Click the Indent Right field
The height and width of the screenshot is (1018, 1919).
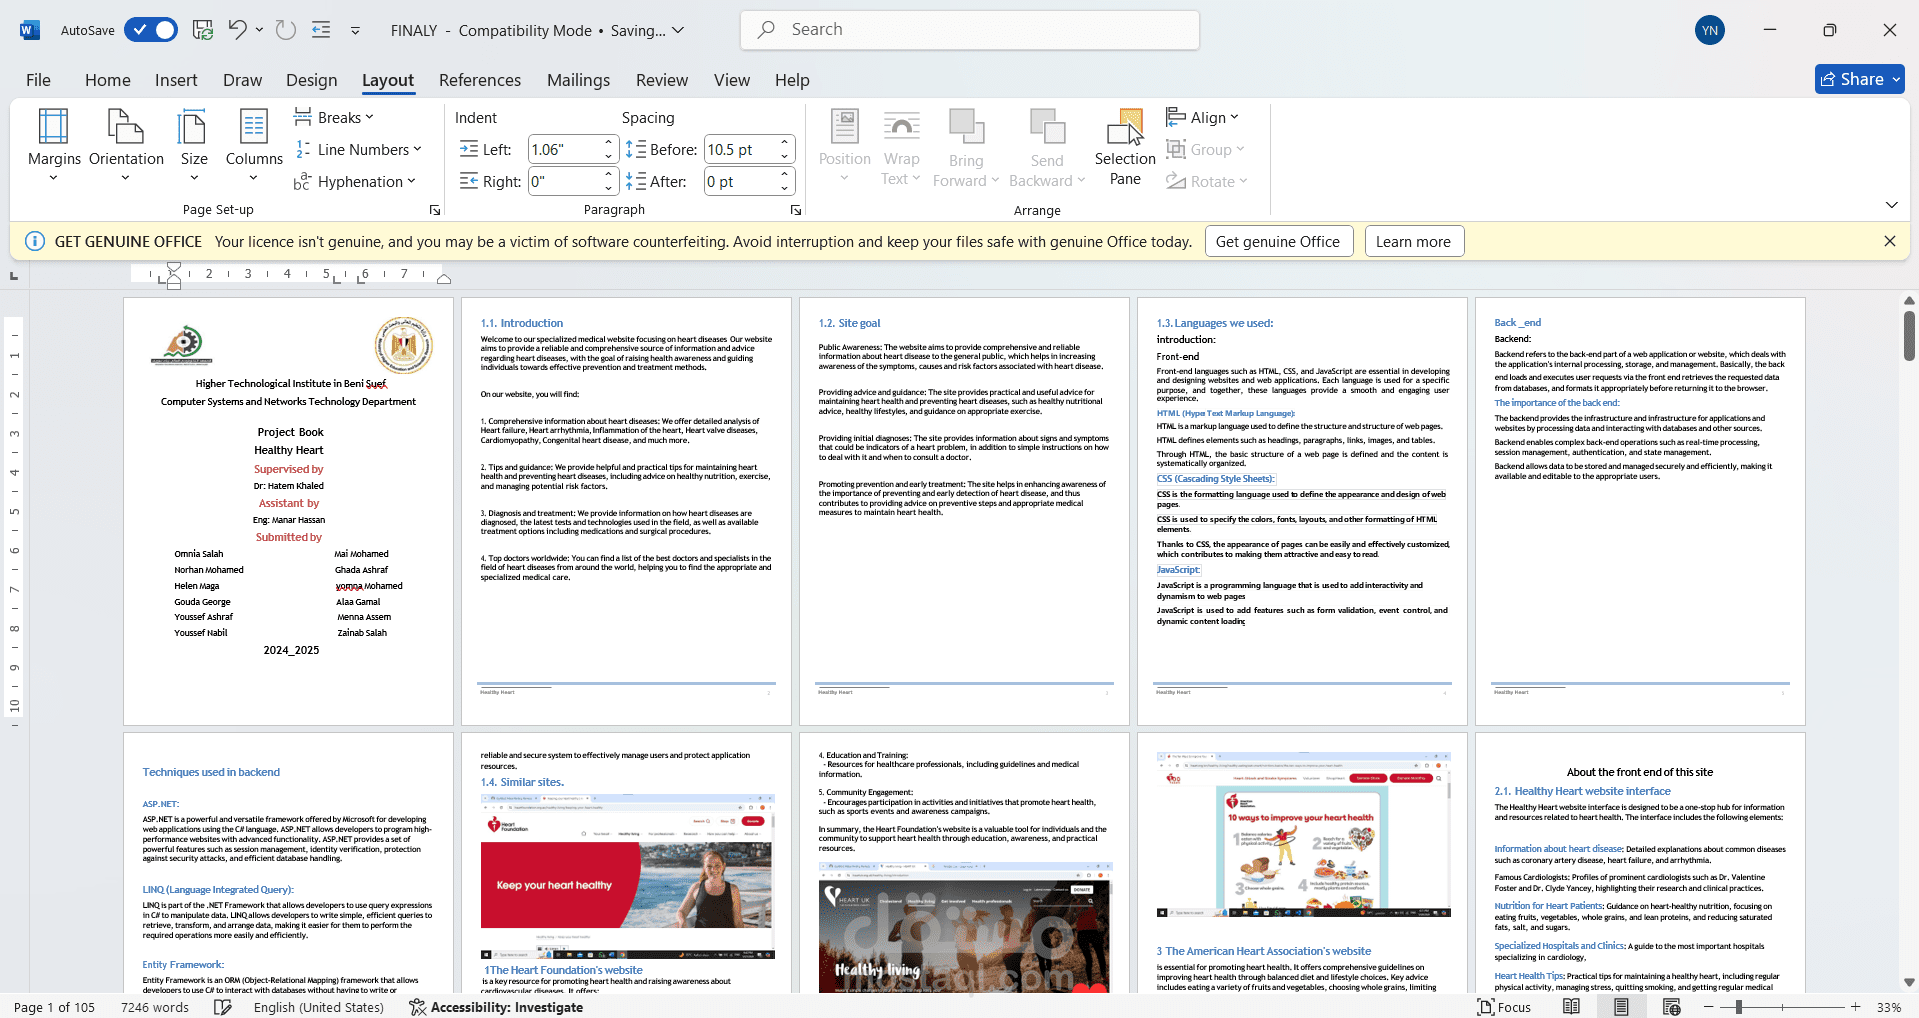(x=564, y=182)
